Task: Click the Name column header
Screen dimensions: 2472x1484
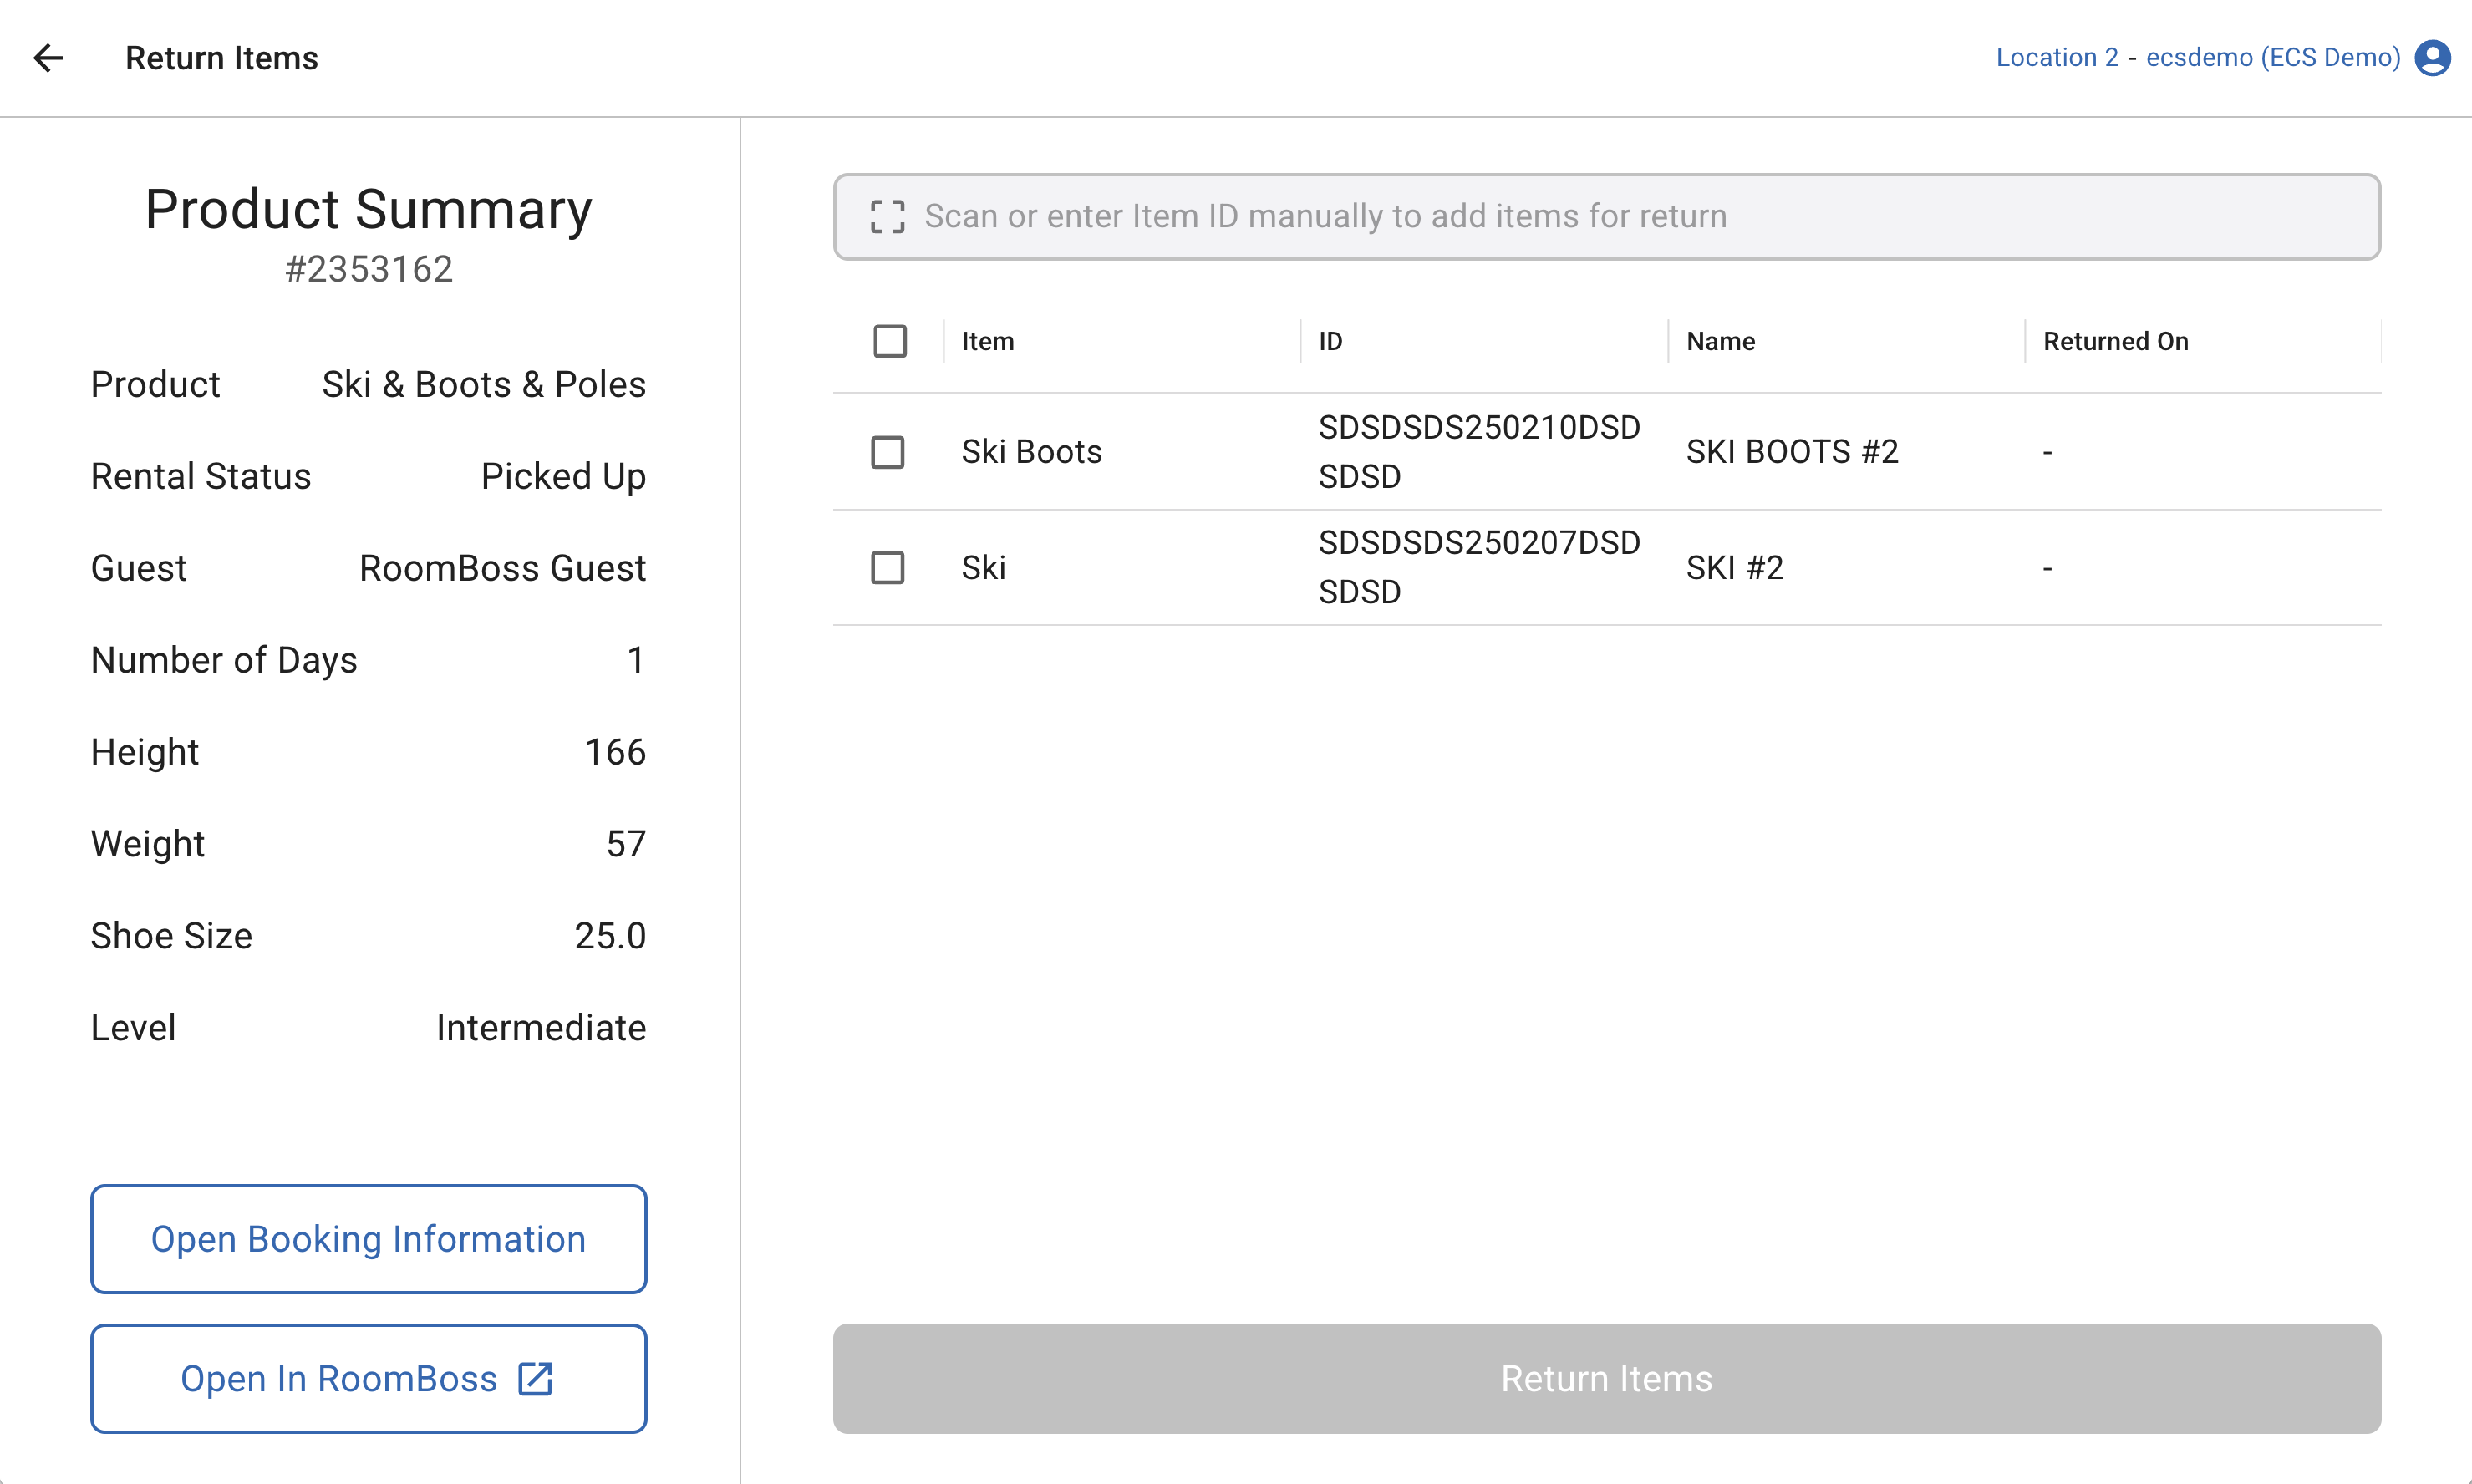Action: [x=1720, y=341]
